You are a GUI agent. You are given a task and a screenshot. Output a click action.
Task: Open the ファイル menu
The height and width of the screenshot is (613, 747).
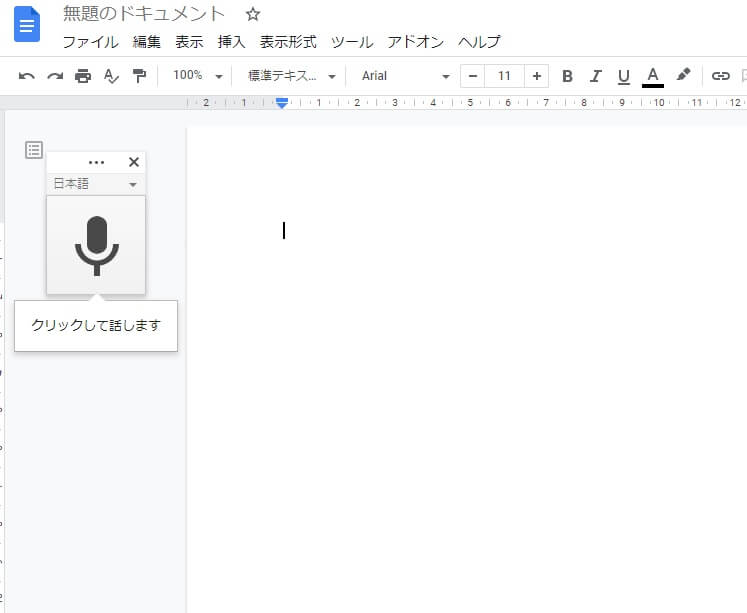[x=90, y=42]
